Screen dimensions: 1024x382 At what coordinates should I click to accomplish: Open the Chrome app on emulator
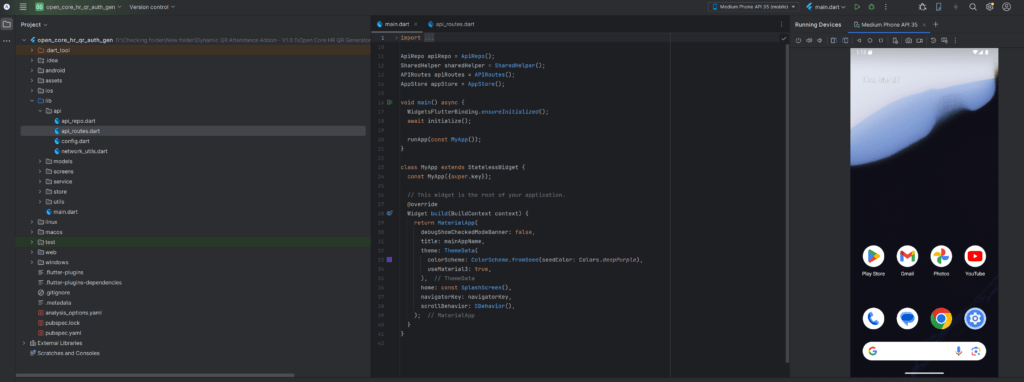click(941, 318)
